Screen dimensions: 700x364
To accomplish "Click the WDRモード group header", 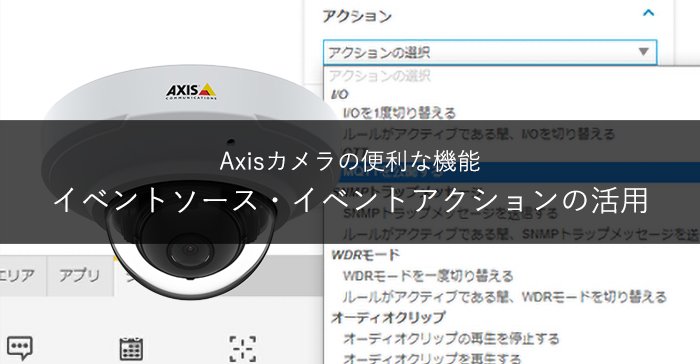I will coord(365,255).
